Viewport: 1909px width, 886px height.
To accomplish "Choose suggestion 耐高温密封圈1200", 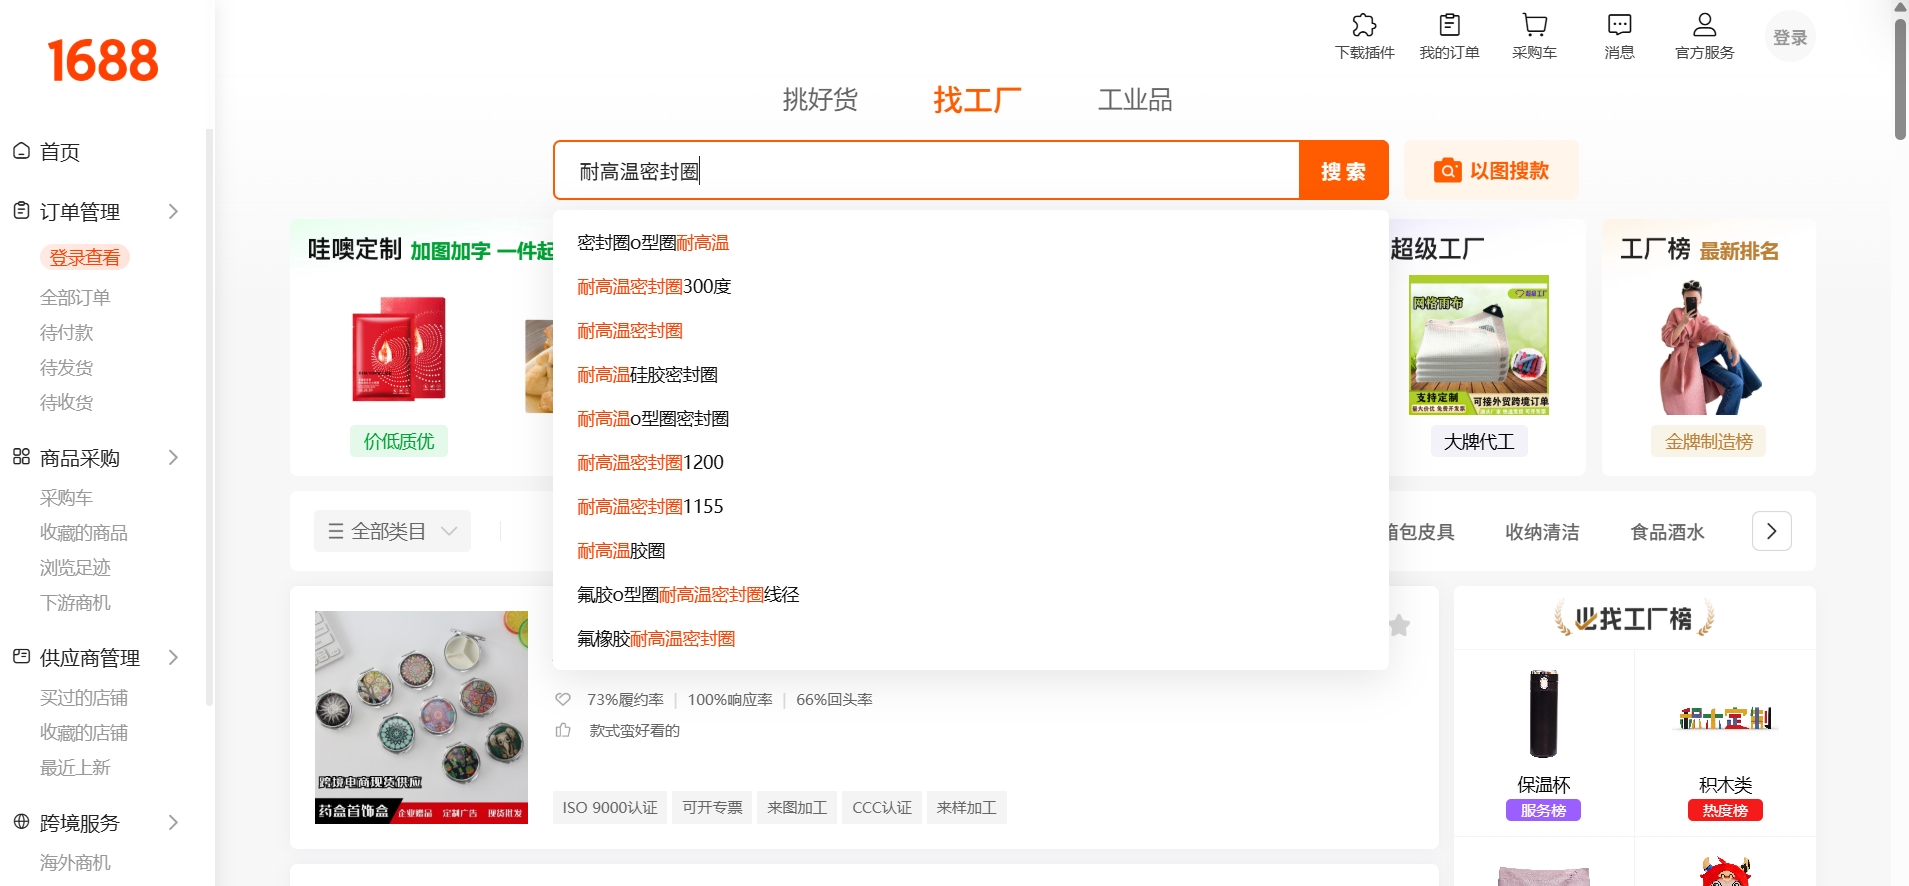I will click(970, 463).
